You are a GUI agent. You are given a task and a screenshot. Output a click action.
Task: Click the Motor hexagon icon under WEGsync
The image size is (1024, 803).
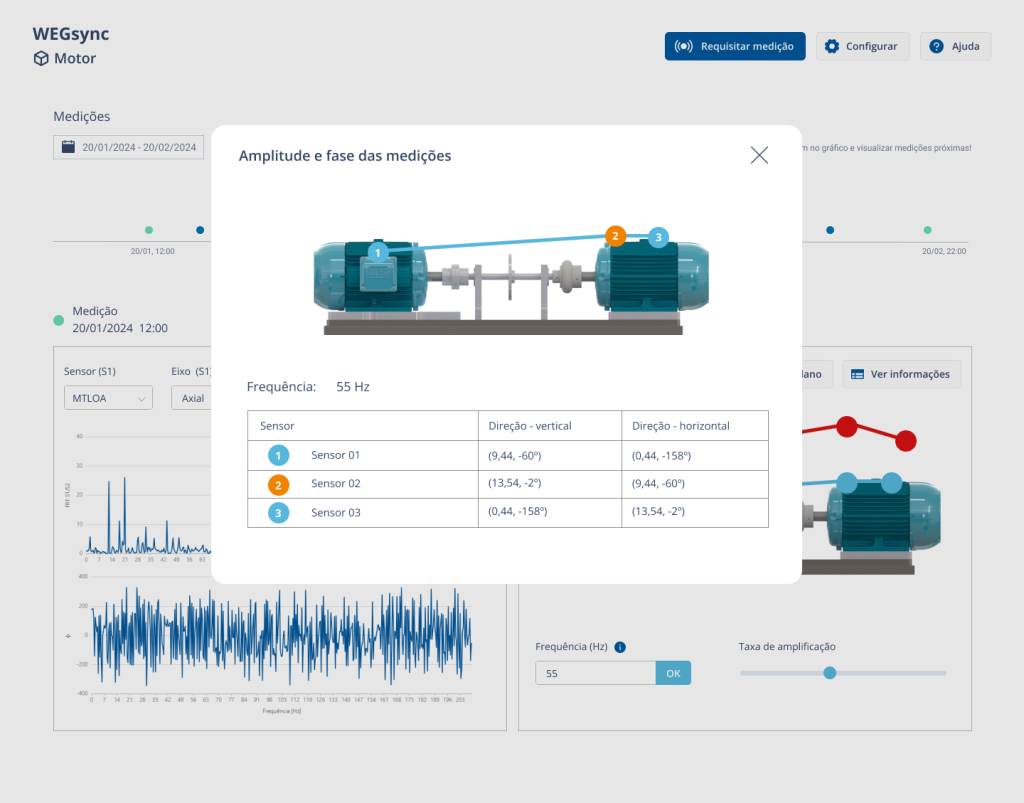pos(39,59)
